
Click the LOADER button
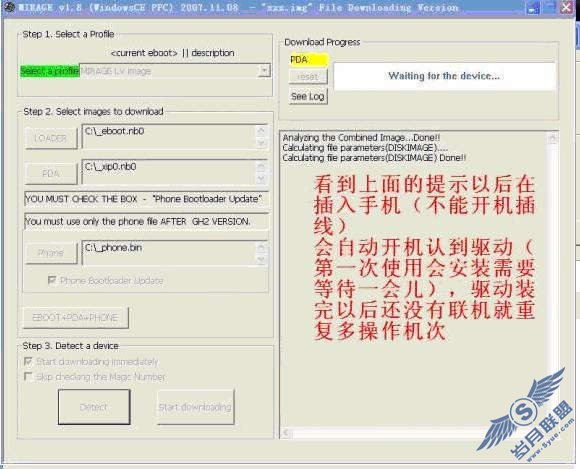(x=51, y=138)
